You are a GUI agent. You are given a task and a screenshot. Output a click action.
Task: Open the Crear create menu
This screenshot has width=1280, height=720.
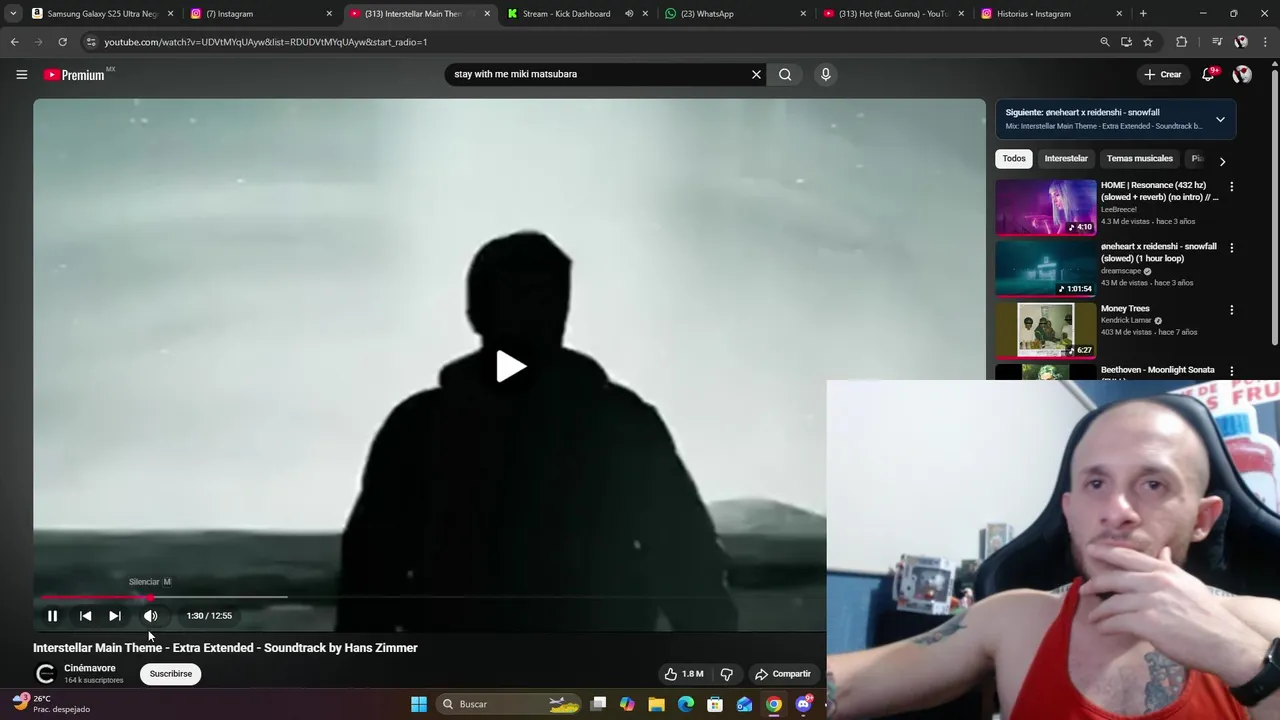(x=1163, y=74)
